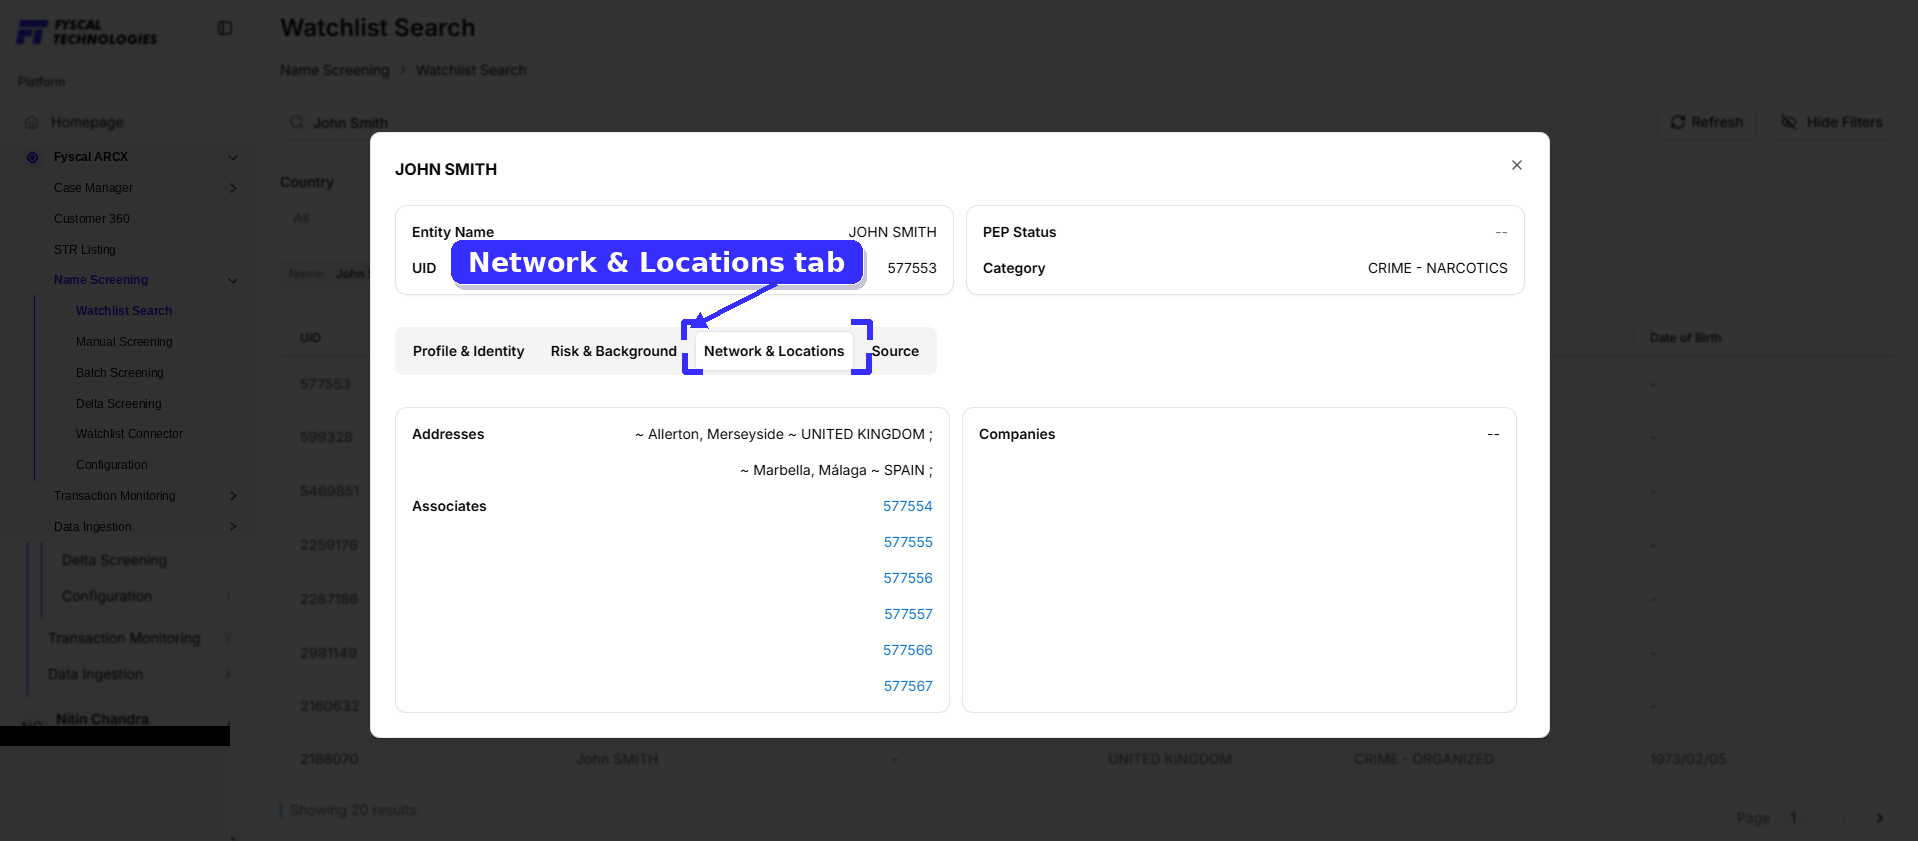Viewport: 1918px width, 841px height.
Task: Go to Manual Screening
Action: [x=124, y=342]
